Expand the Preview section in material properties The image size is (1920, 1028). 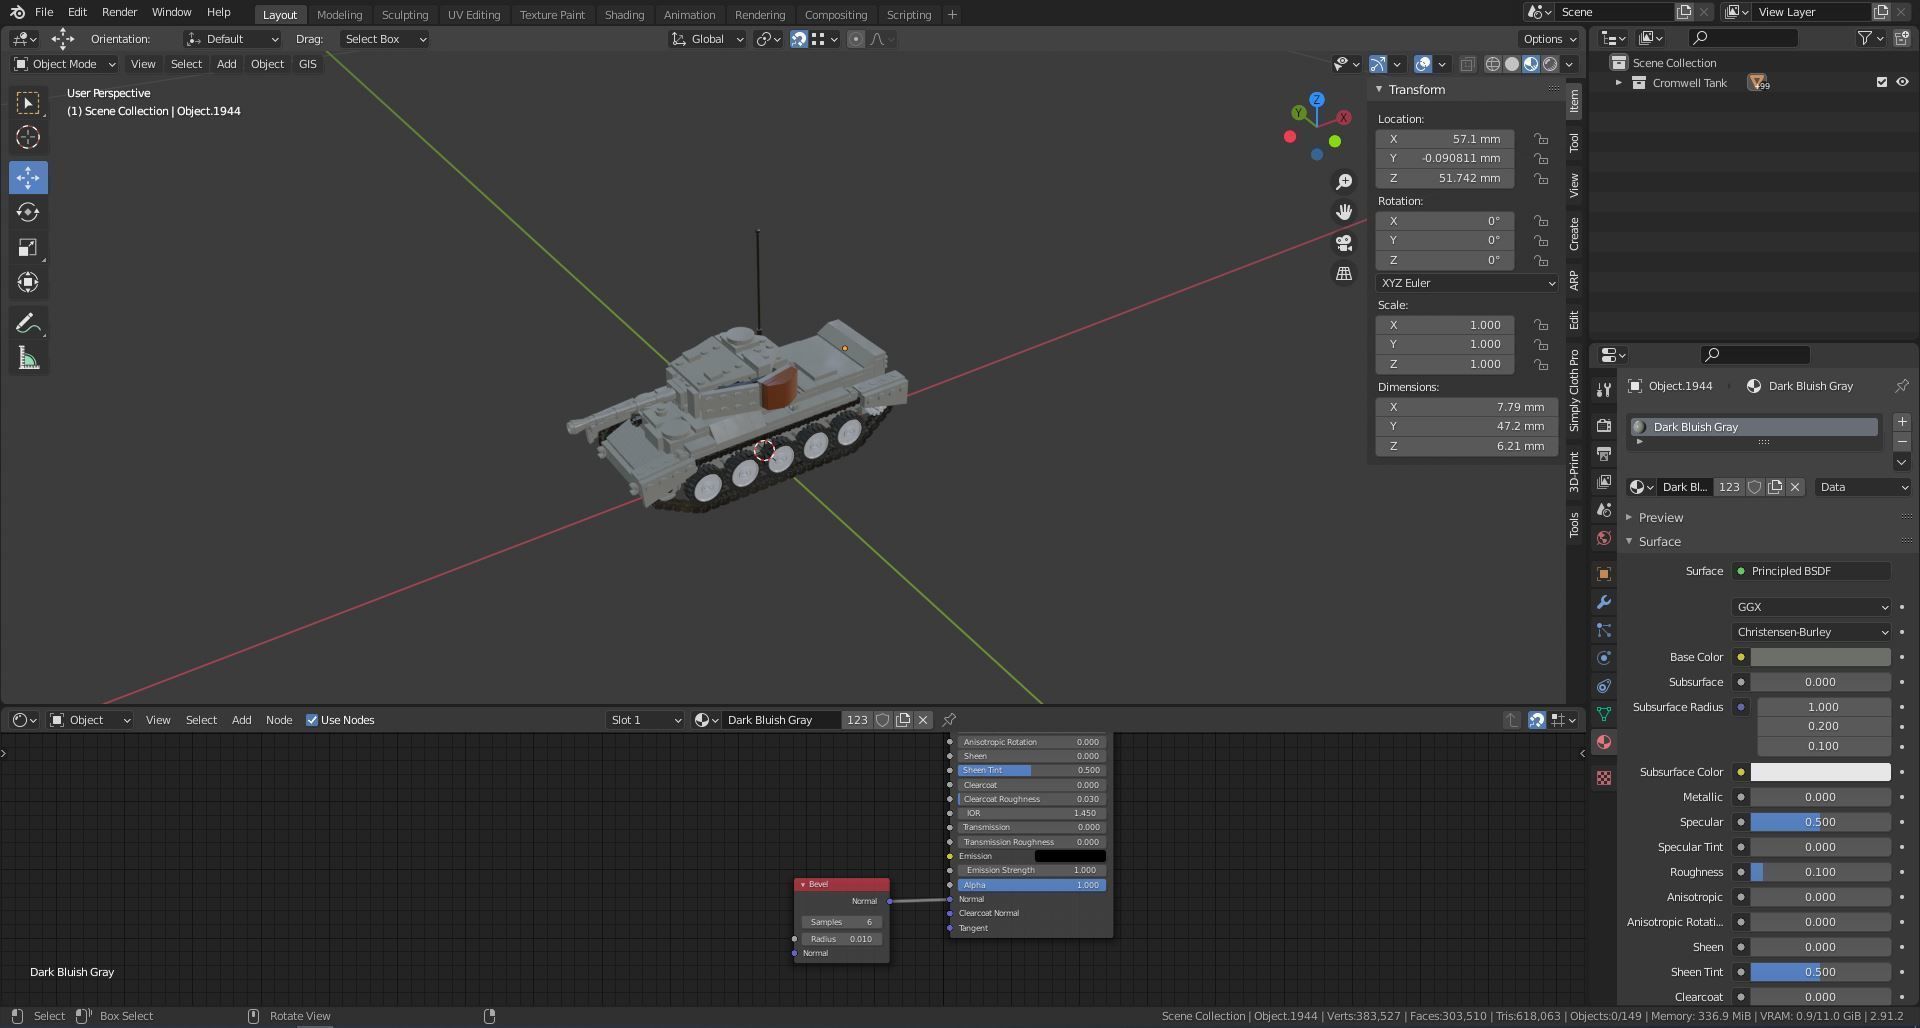(1660, 517)
